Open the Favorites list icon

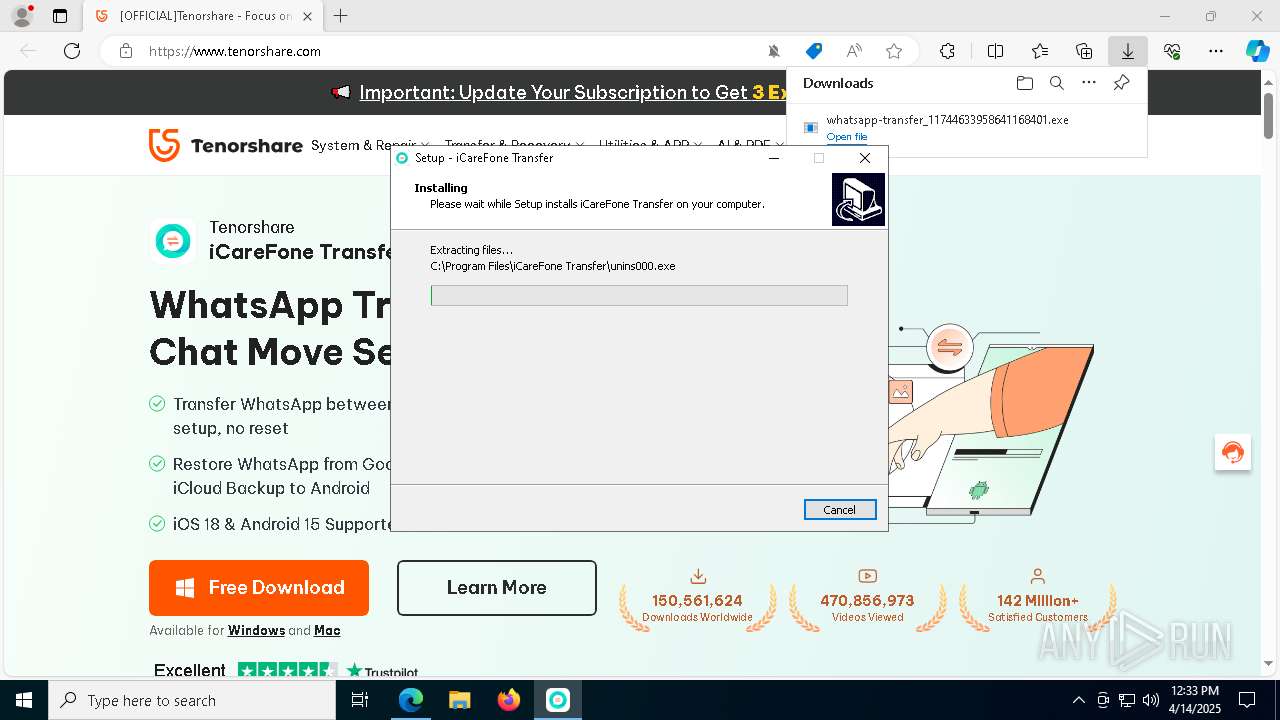coord(1040,51)
